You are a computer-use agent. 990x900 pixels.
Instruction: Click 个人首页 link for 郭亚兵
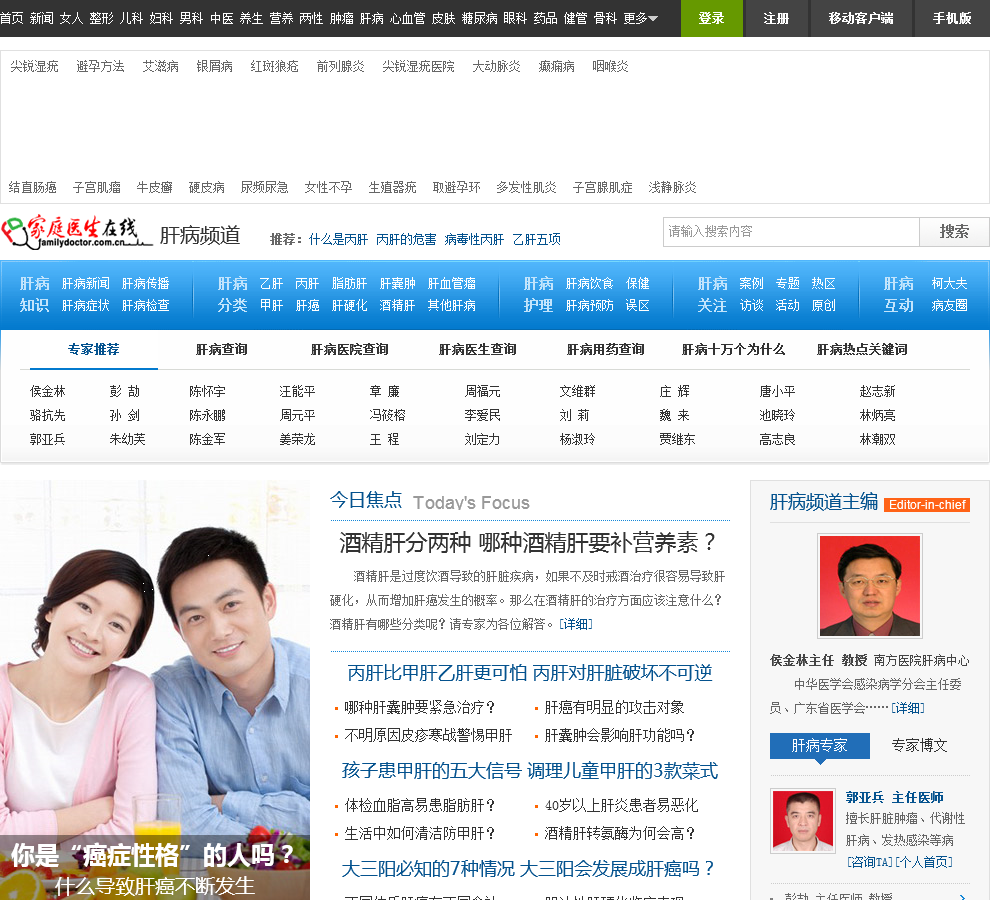[x=924, y=862]
